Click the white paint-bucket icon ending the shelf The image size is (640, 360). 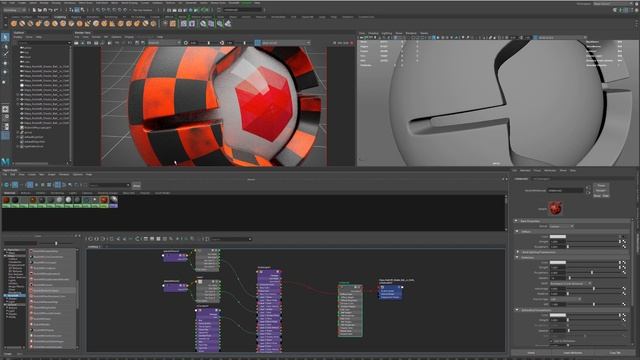click(228, 24)
